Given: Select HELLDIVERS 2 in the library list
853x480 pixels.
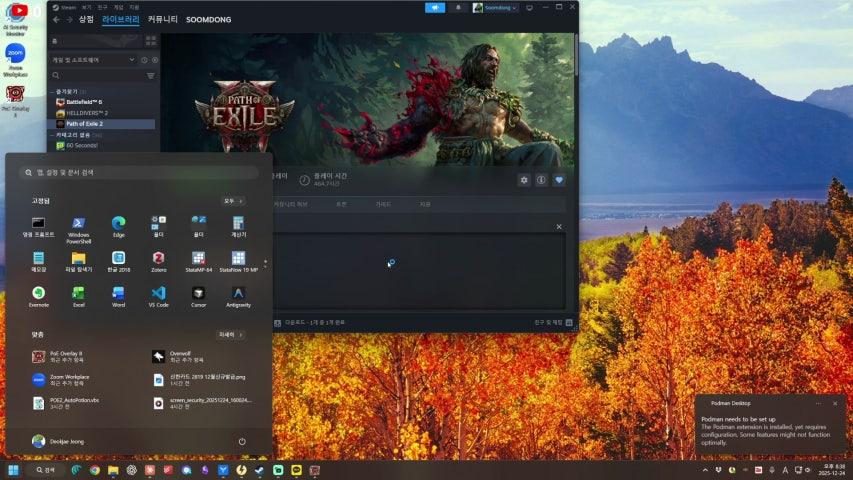Looking at the screenshot, I should [x=86, y=113].
